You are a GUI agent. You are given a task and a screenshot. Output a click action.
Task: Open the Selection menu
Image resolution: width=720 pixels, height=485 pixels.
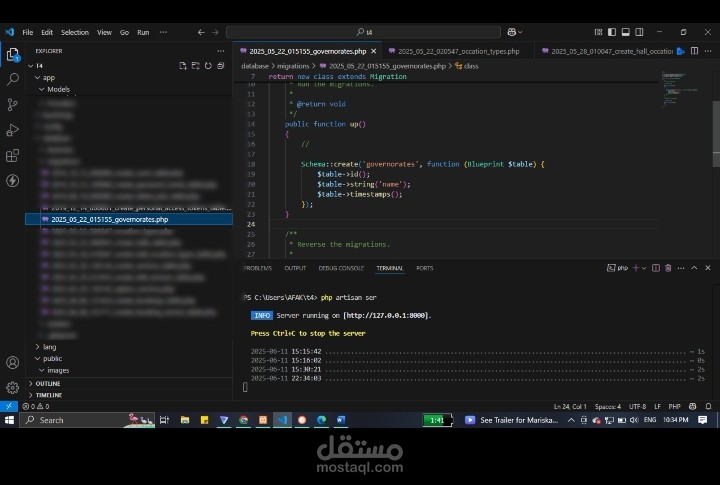click(x=75, y=32)
